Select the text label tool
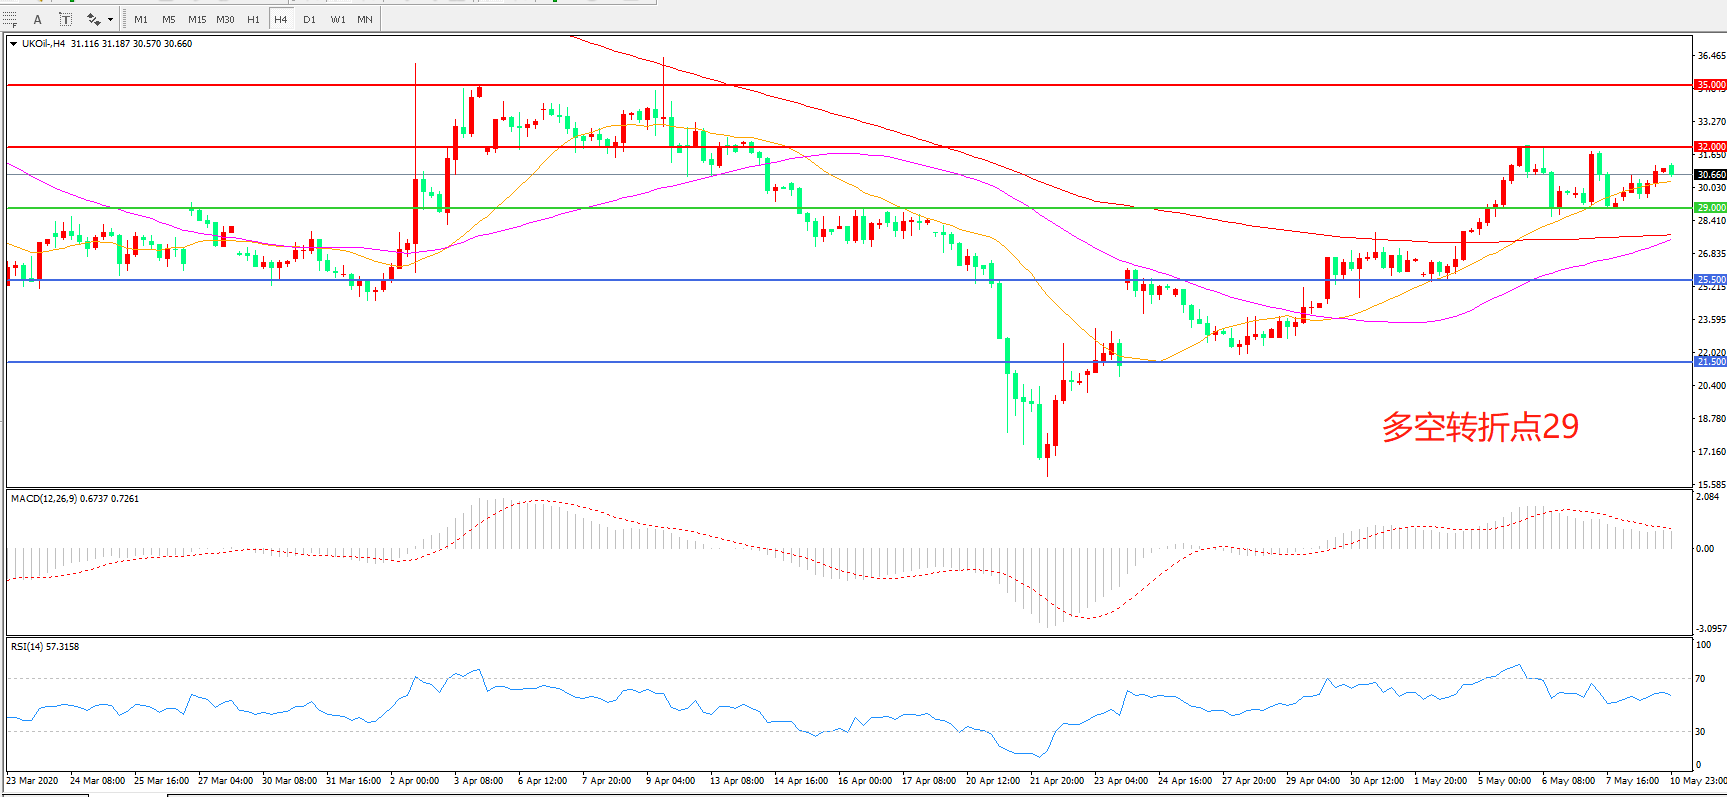The height and width of the screenshot is (797, 1727). [65, 19]
